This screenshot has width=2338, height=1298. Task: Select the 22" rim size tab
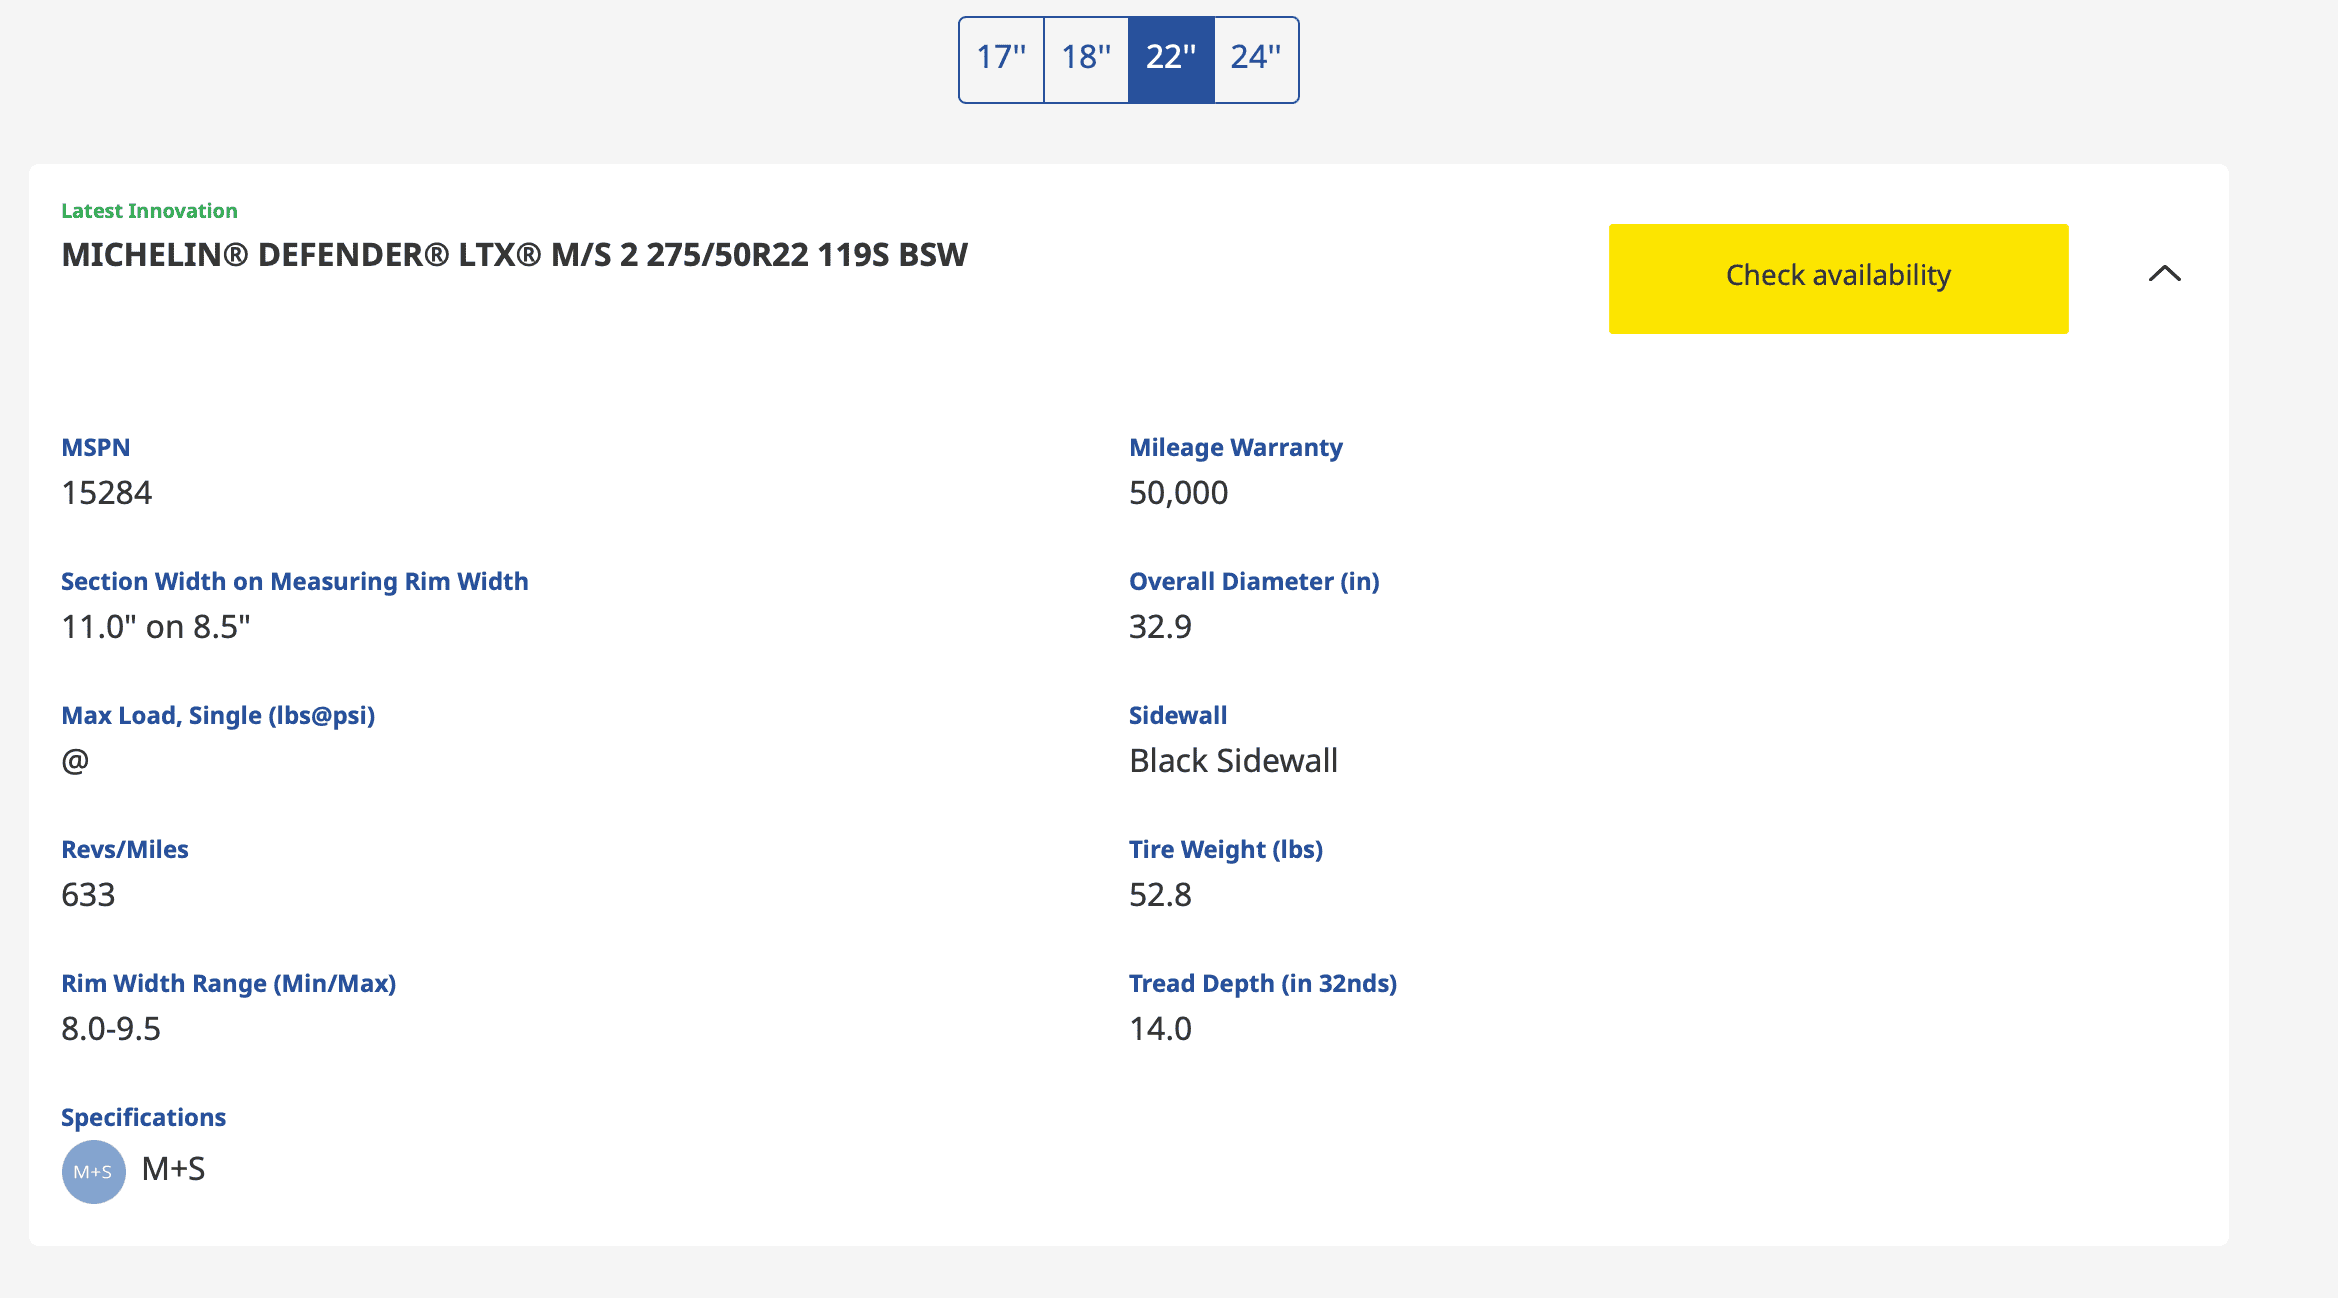[1171, 59]
